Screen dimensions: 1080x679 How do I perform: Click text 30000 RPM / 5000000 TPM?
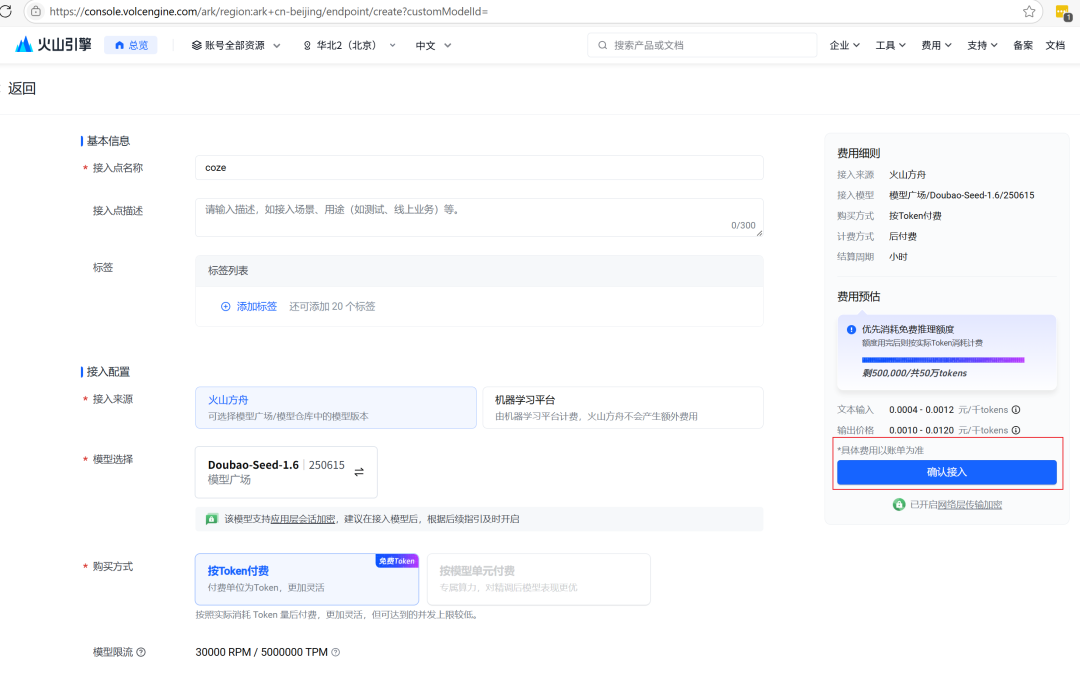[x=261, y=652]
